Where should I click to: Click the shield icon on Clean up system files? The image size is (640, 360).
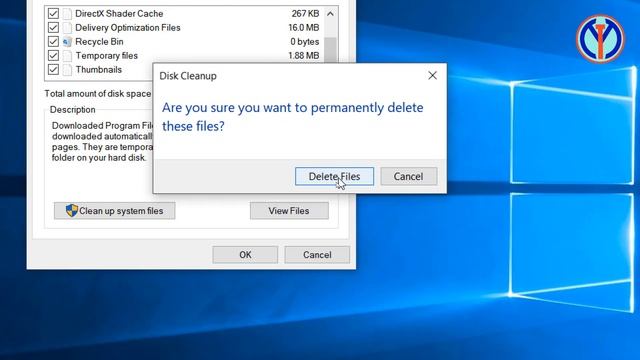pos(72,211)
